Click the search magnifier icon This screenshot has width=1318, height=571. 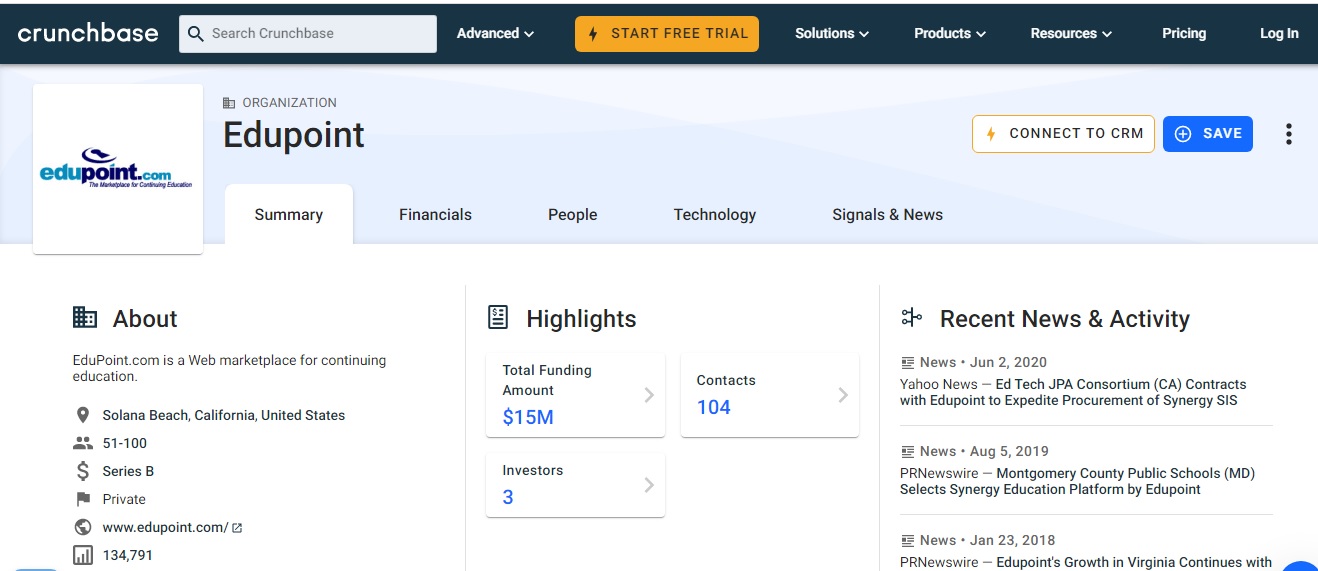point(196,33)
